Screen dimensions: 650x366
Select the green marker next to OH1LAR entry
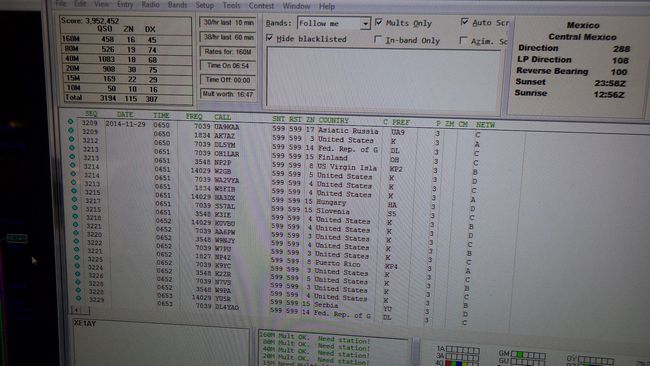pyautogui.click(x=72, y=148)
